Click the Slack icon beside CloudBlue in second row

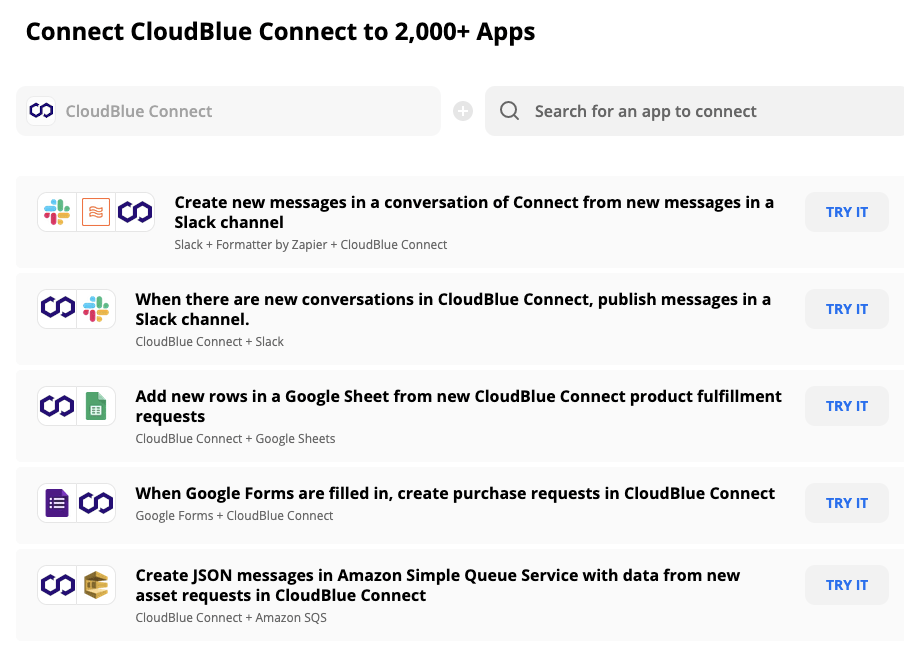click(96, 309)
